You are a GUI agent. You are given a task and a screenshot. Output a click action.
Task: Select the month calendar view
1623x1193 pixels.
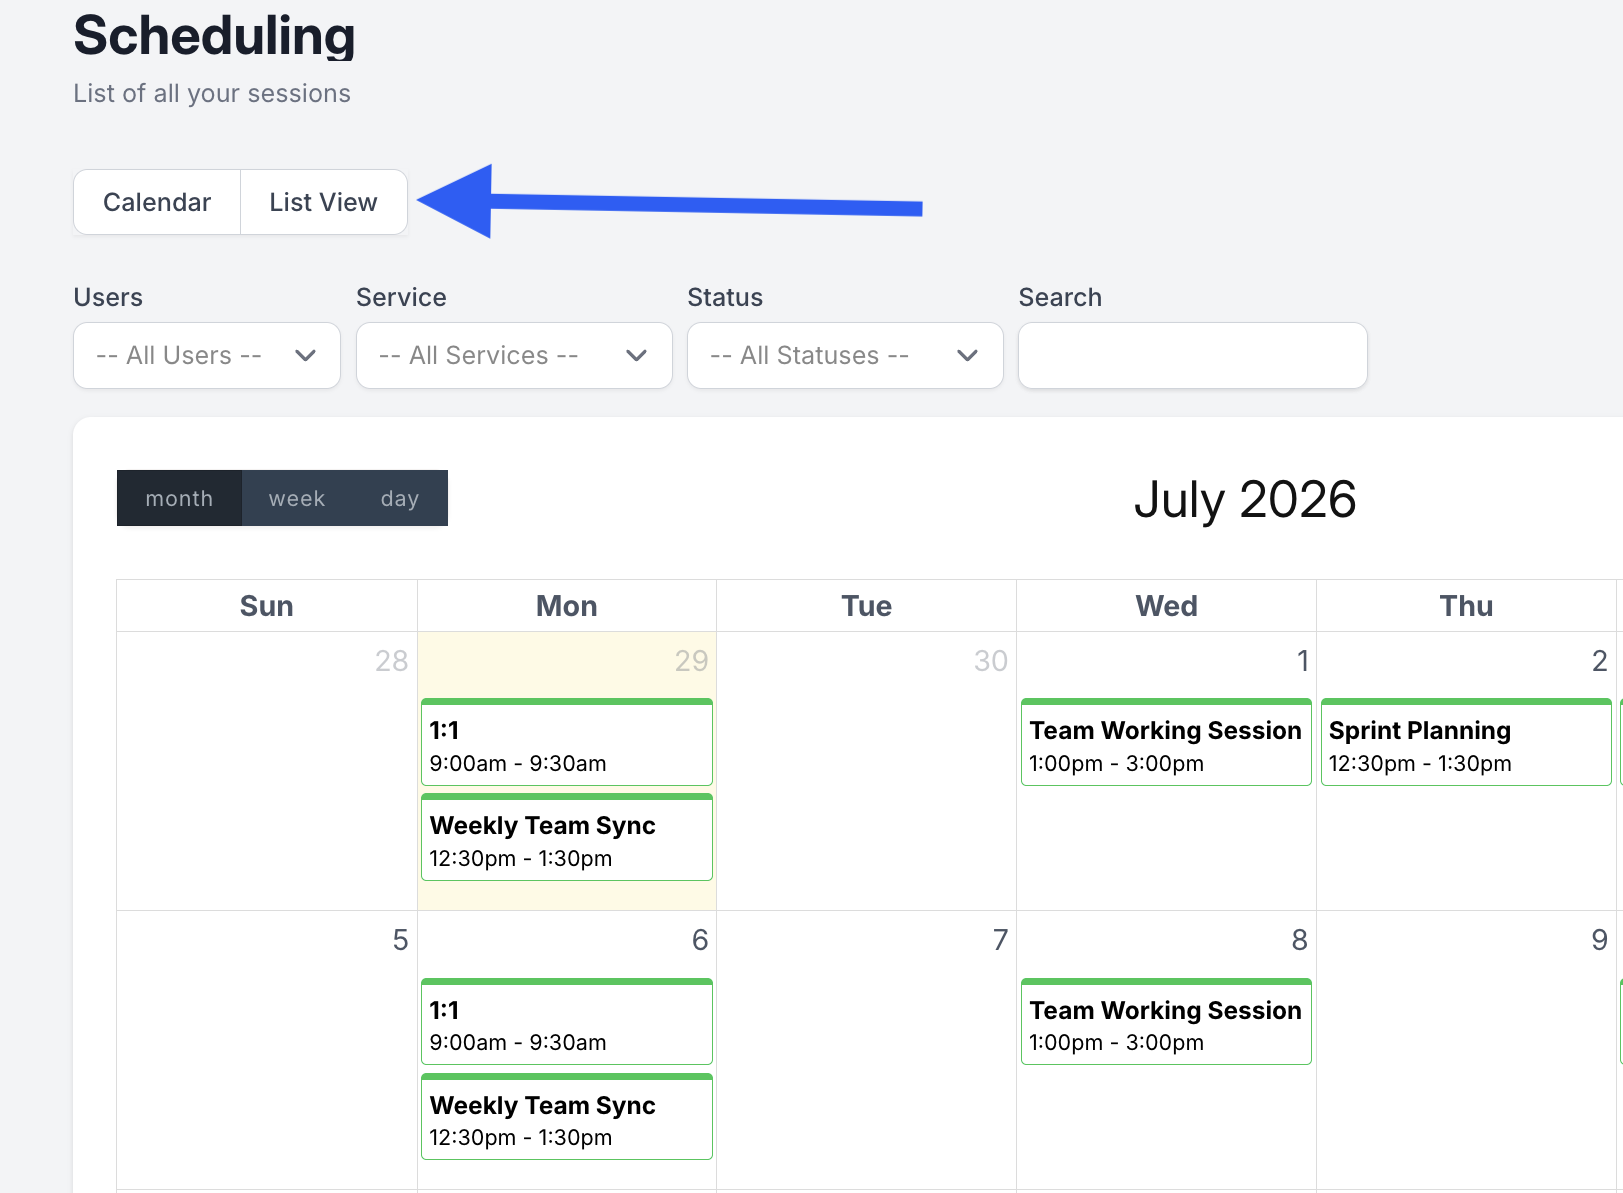point(179,498)
